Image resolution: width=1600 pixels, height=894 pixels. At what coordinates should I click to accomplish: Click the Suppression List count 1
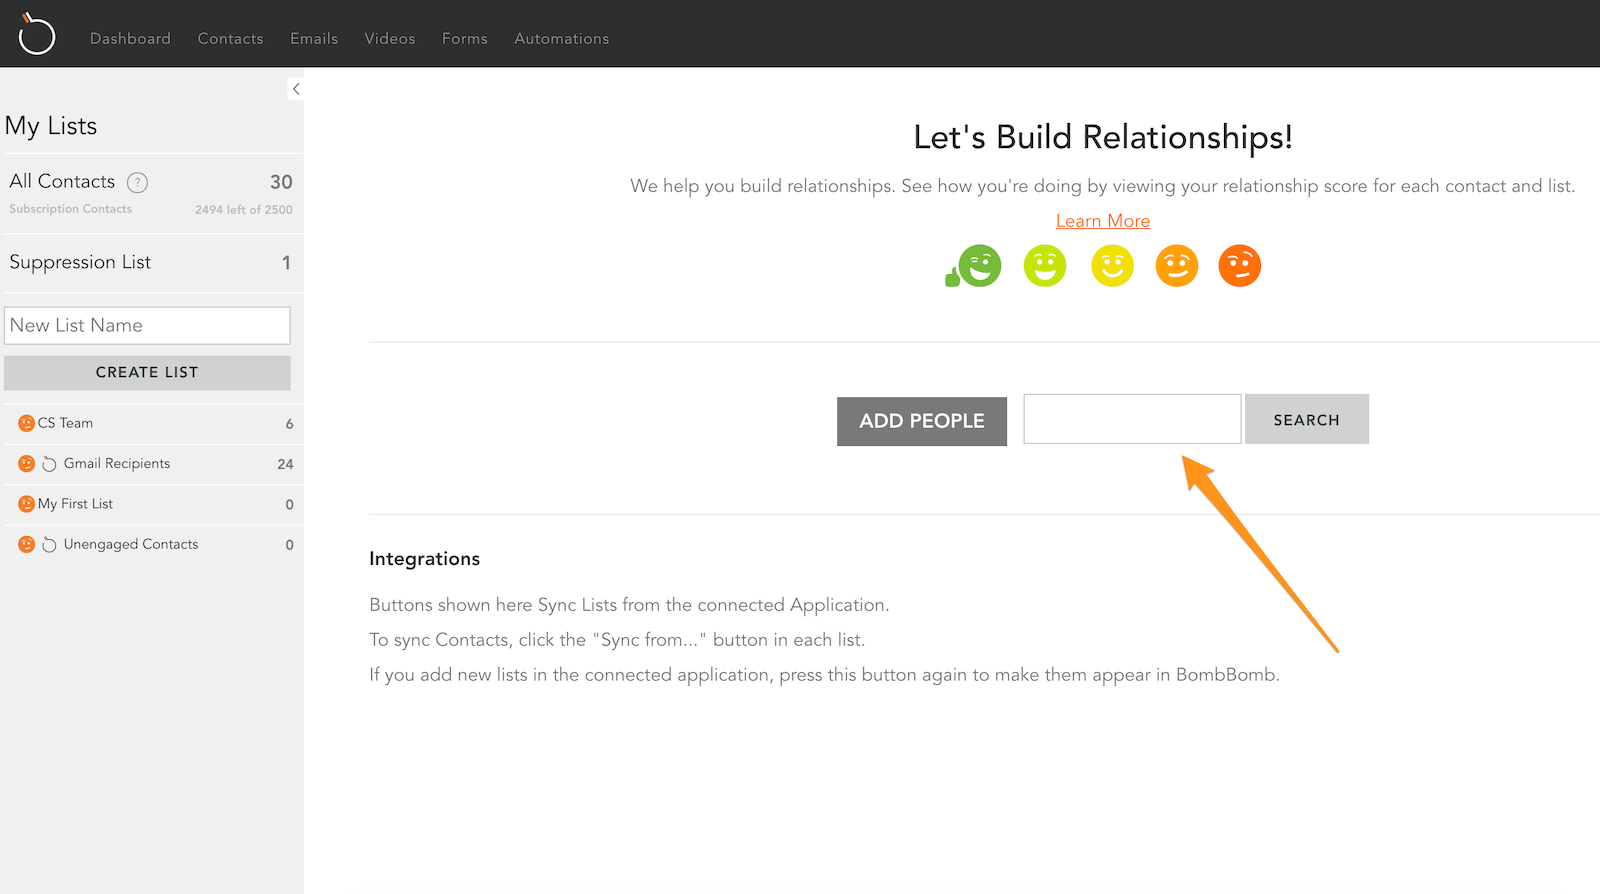(286, 263)
